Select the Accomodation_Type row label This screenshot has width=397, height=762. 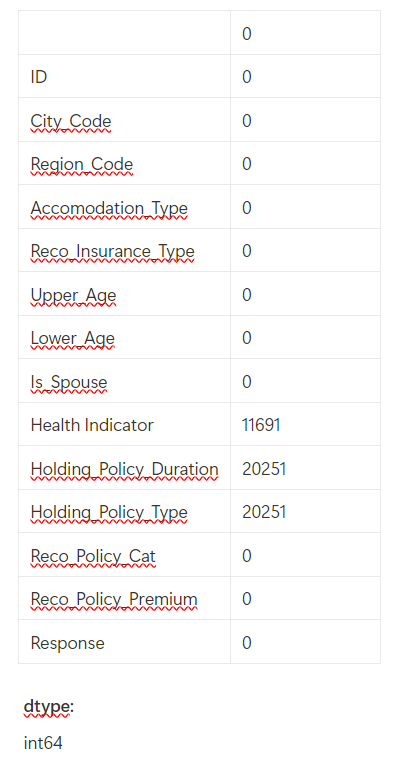click(109, 208)
